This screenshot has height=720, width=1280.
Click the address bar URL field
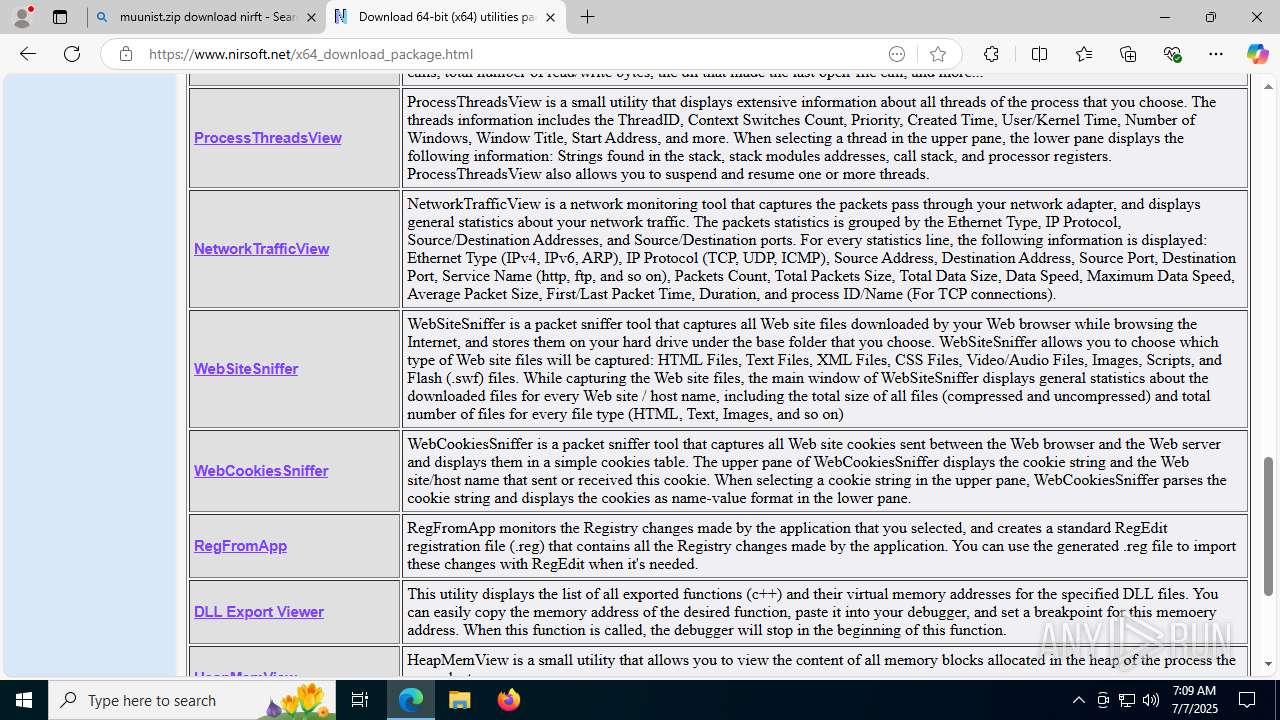510,54
